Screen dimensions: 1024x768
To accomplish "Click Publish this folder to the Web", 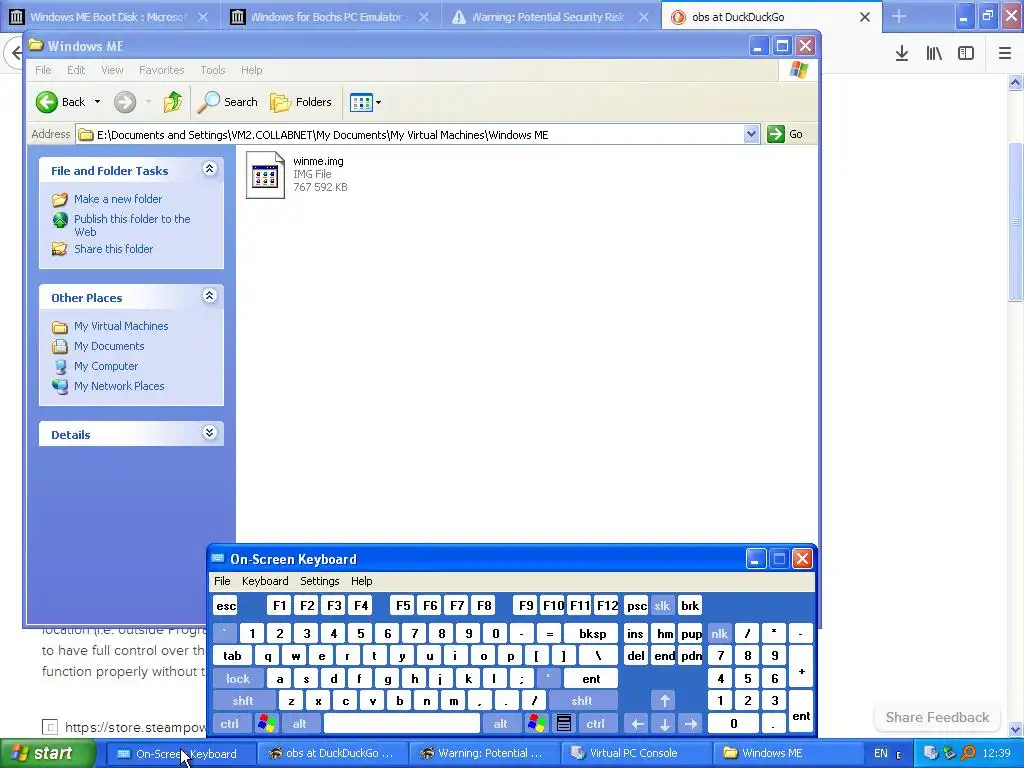I will coord(132,225).
